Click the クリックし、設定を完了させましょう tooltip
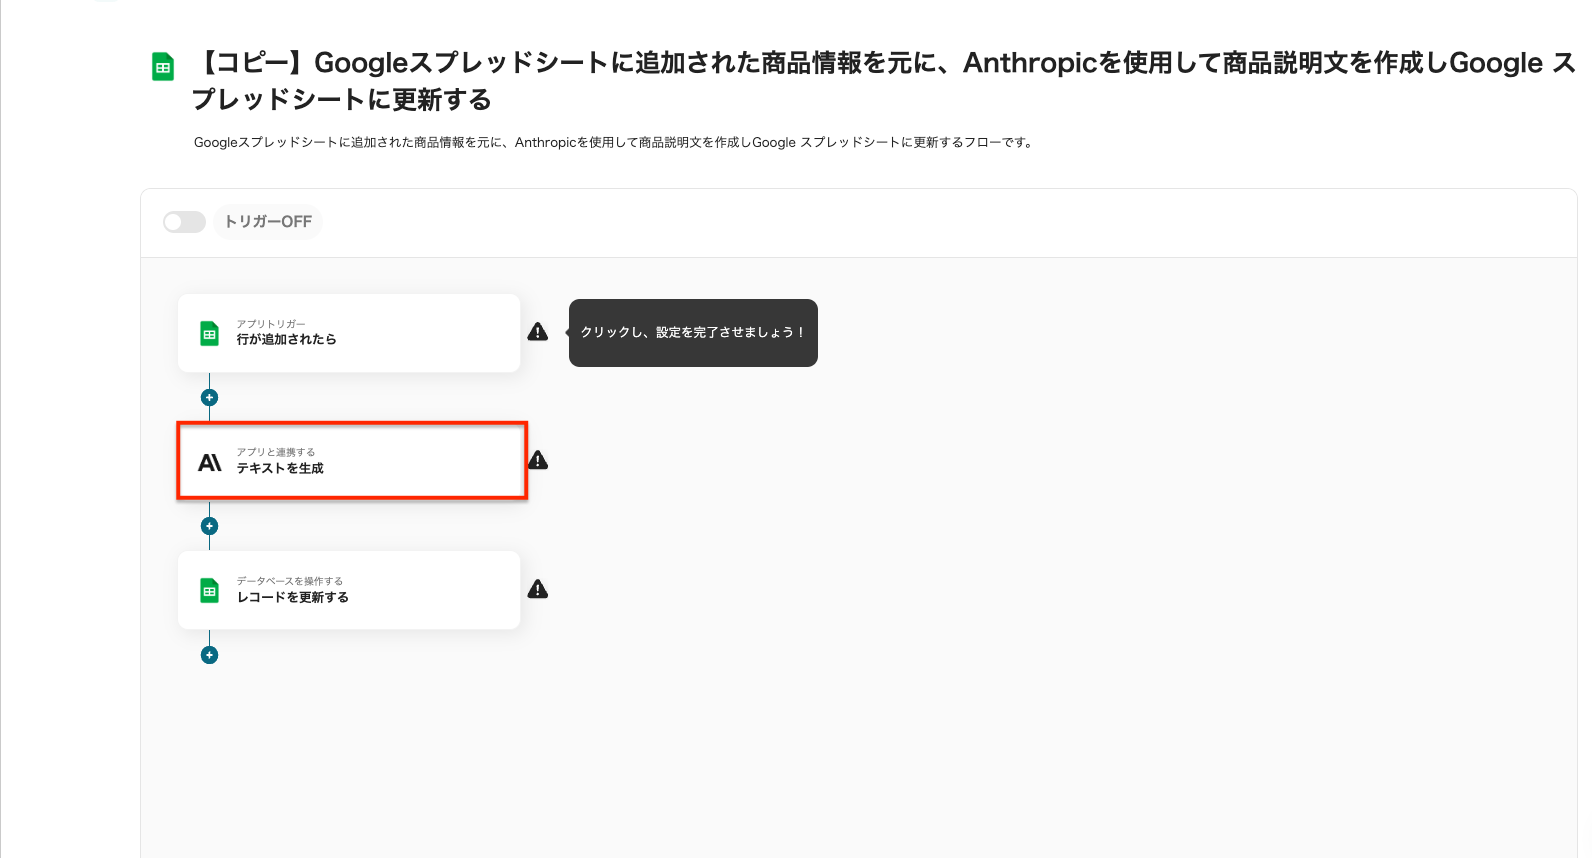Image resolution: width=1592 pixels, height=858 pixels. point(693,333)
